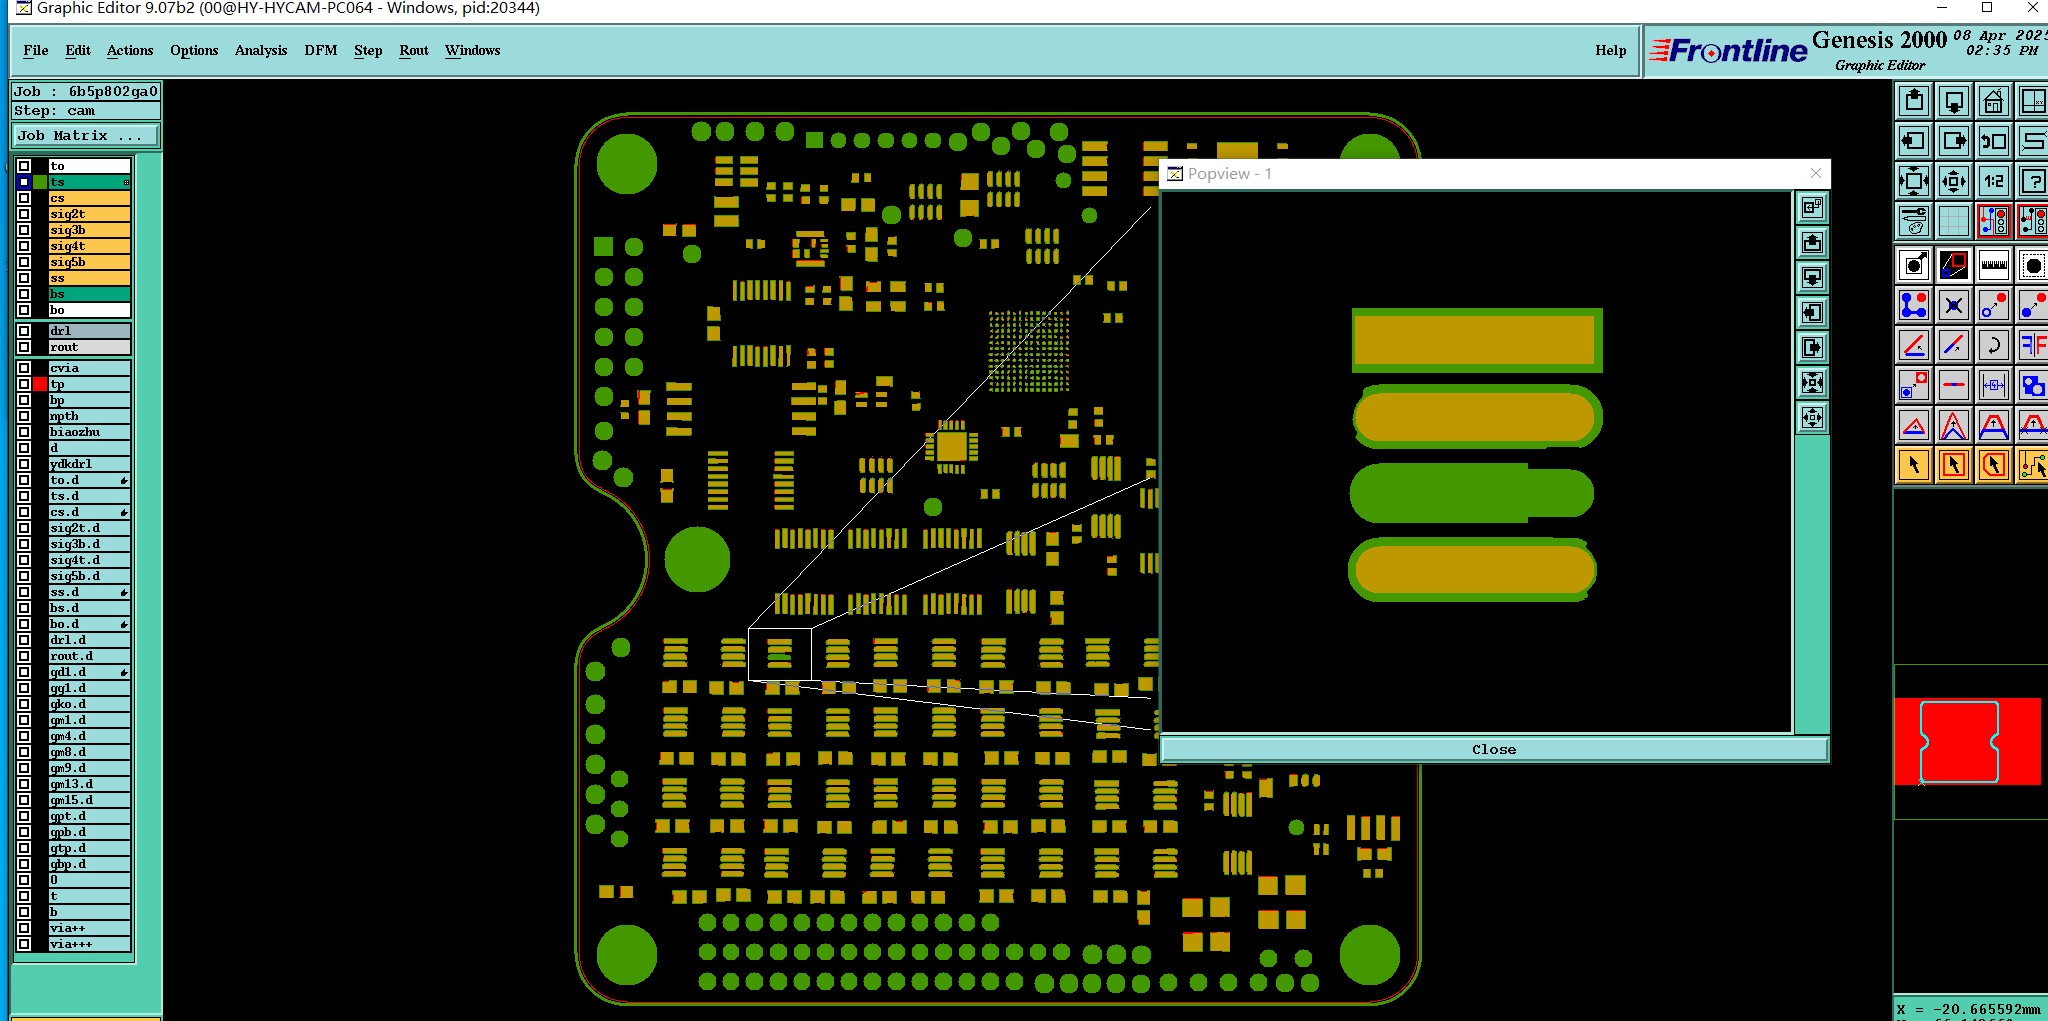Toggle the checkbox for layer ts
2048x1021 pixels.
(24, 182)
